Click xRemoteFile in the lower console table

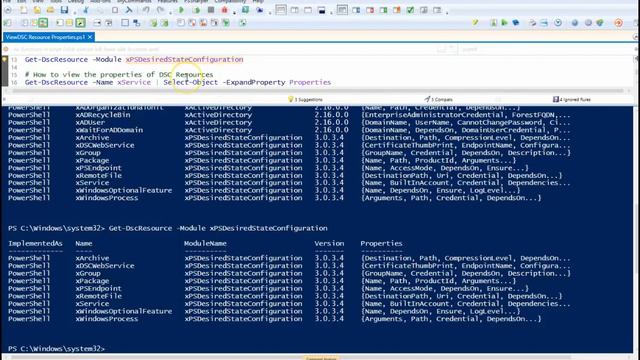pyautogui.click(x=98, y=296)
